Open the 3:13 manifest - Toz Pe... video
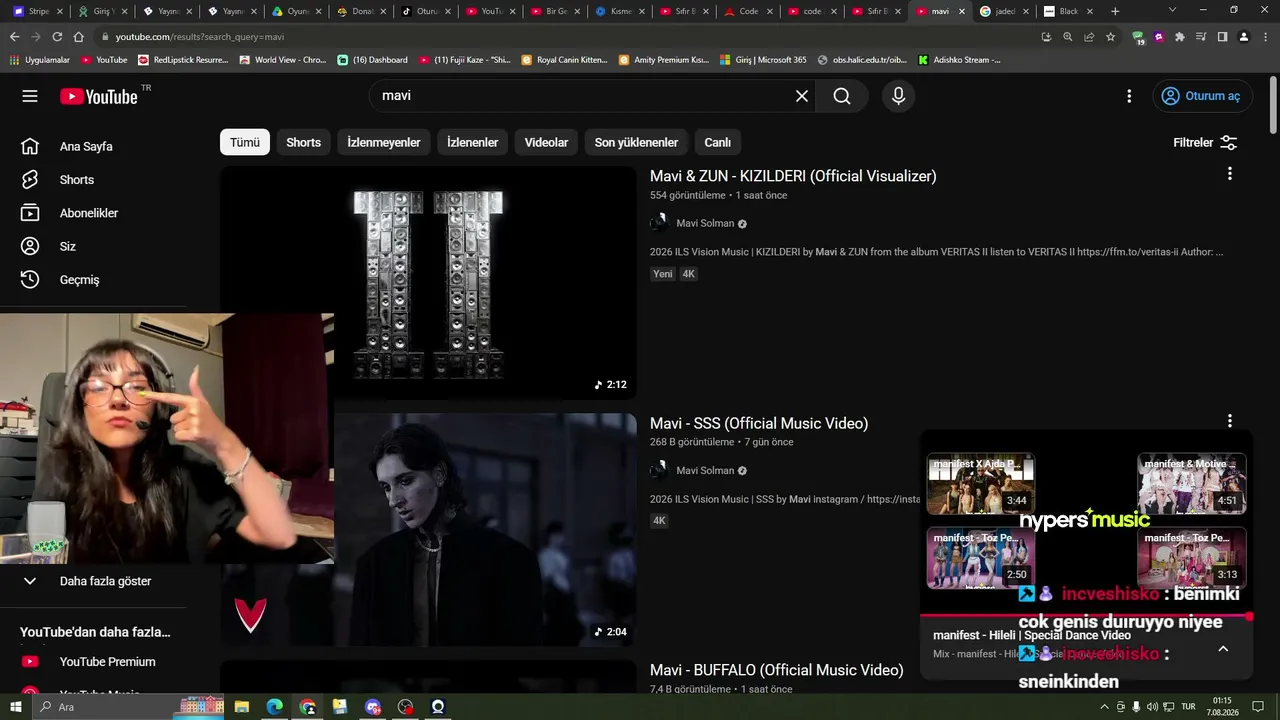Screen dimensions: 1280x720 click(1191, 558)
